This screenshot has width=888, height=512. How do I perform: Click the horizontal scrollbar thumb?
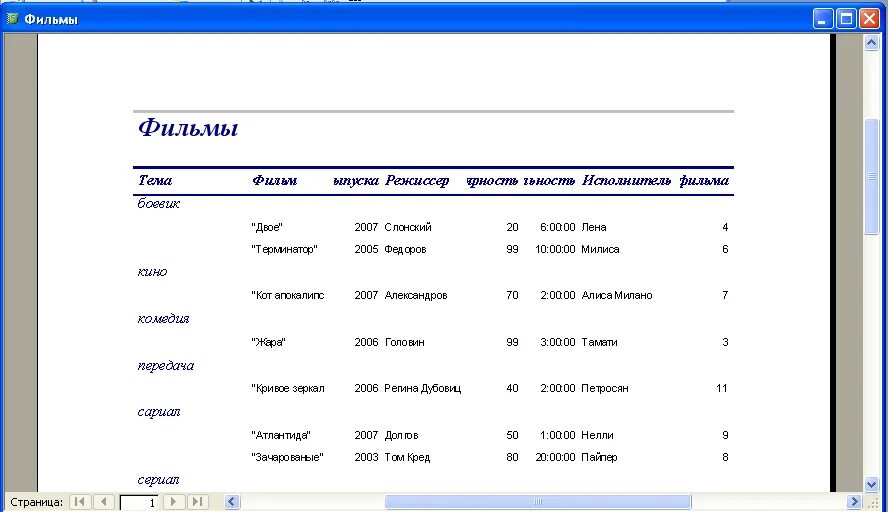point(538,502)
